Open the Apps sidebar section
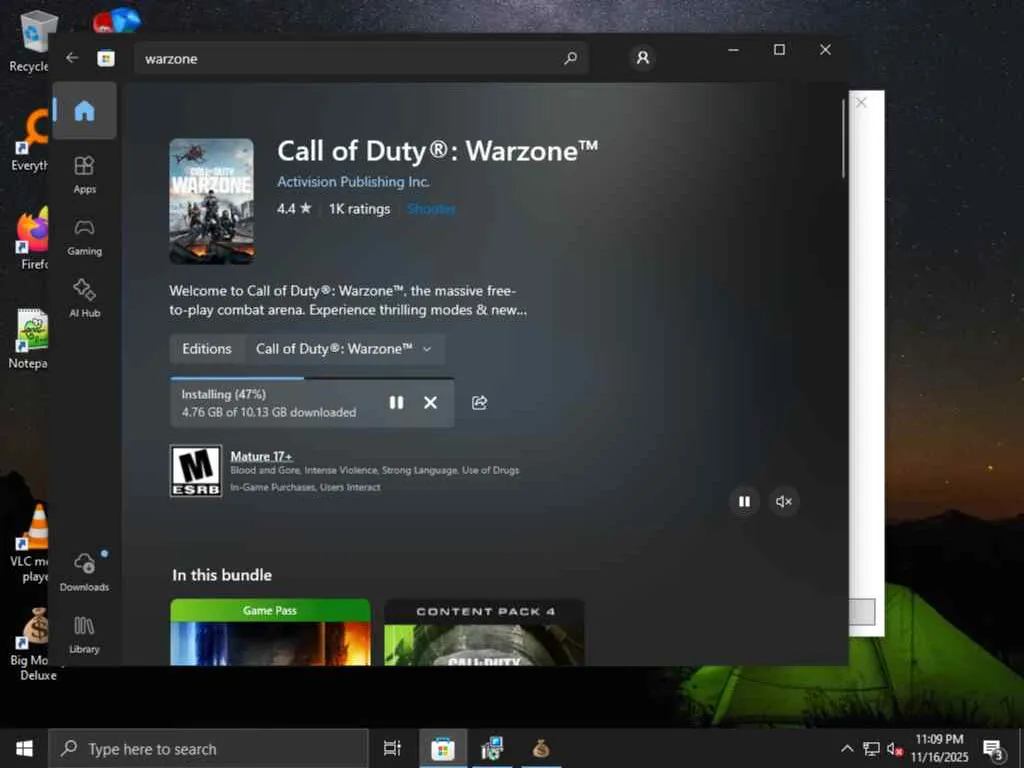The image size is (1024, 768). point(84,175)
